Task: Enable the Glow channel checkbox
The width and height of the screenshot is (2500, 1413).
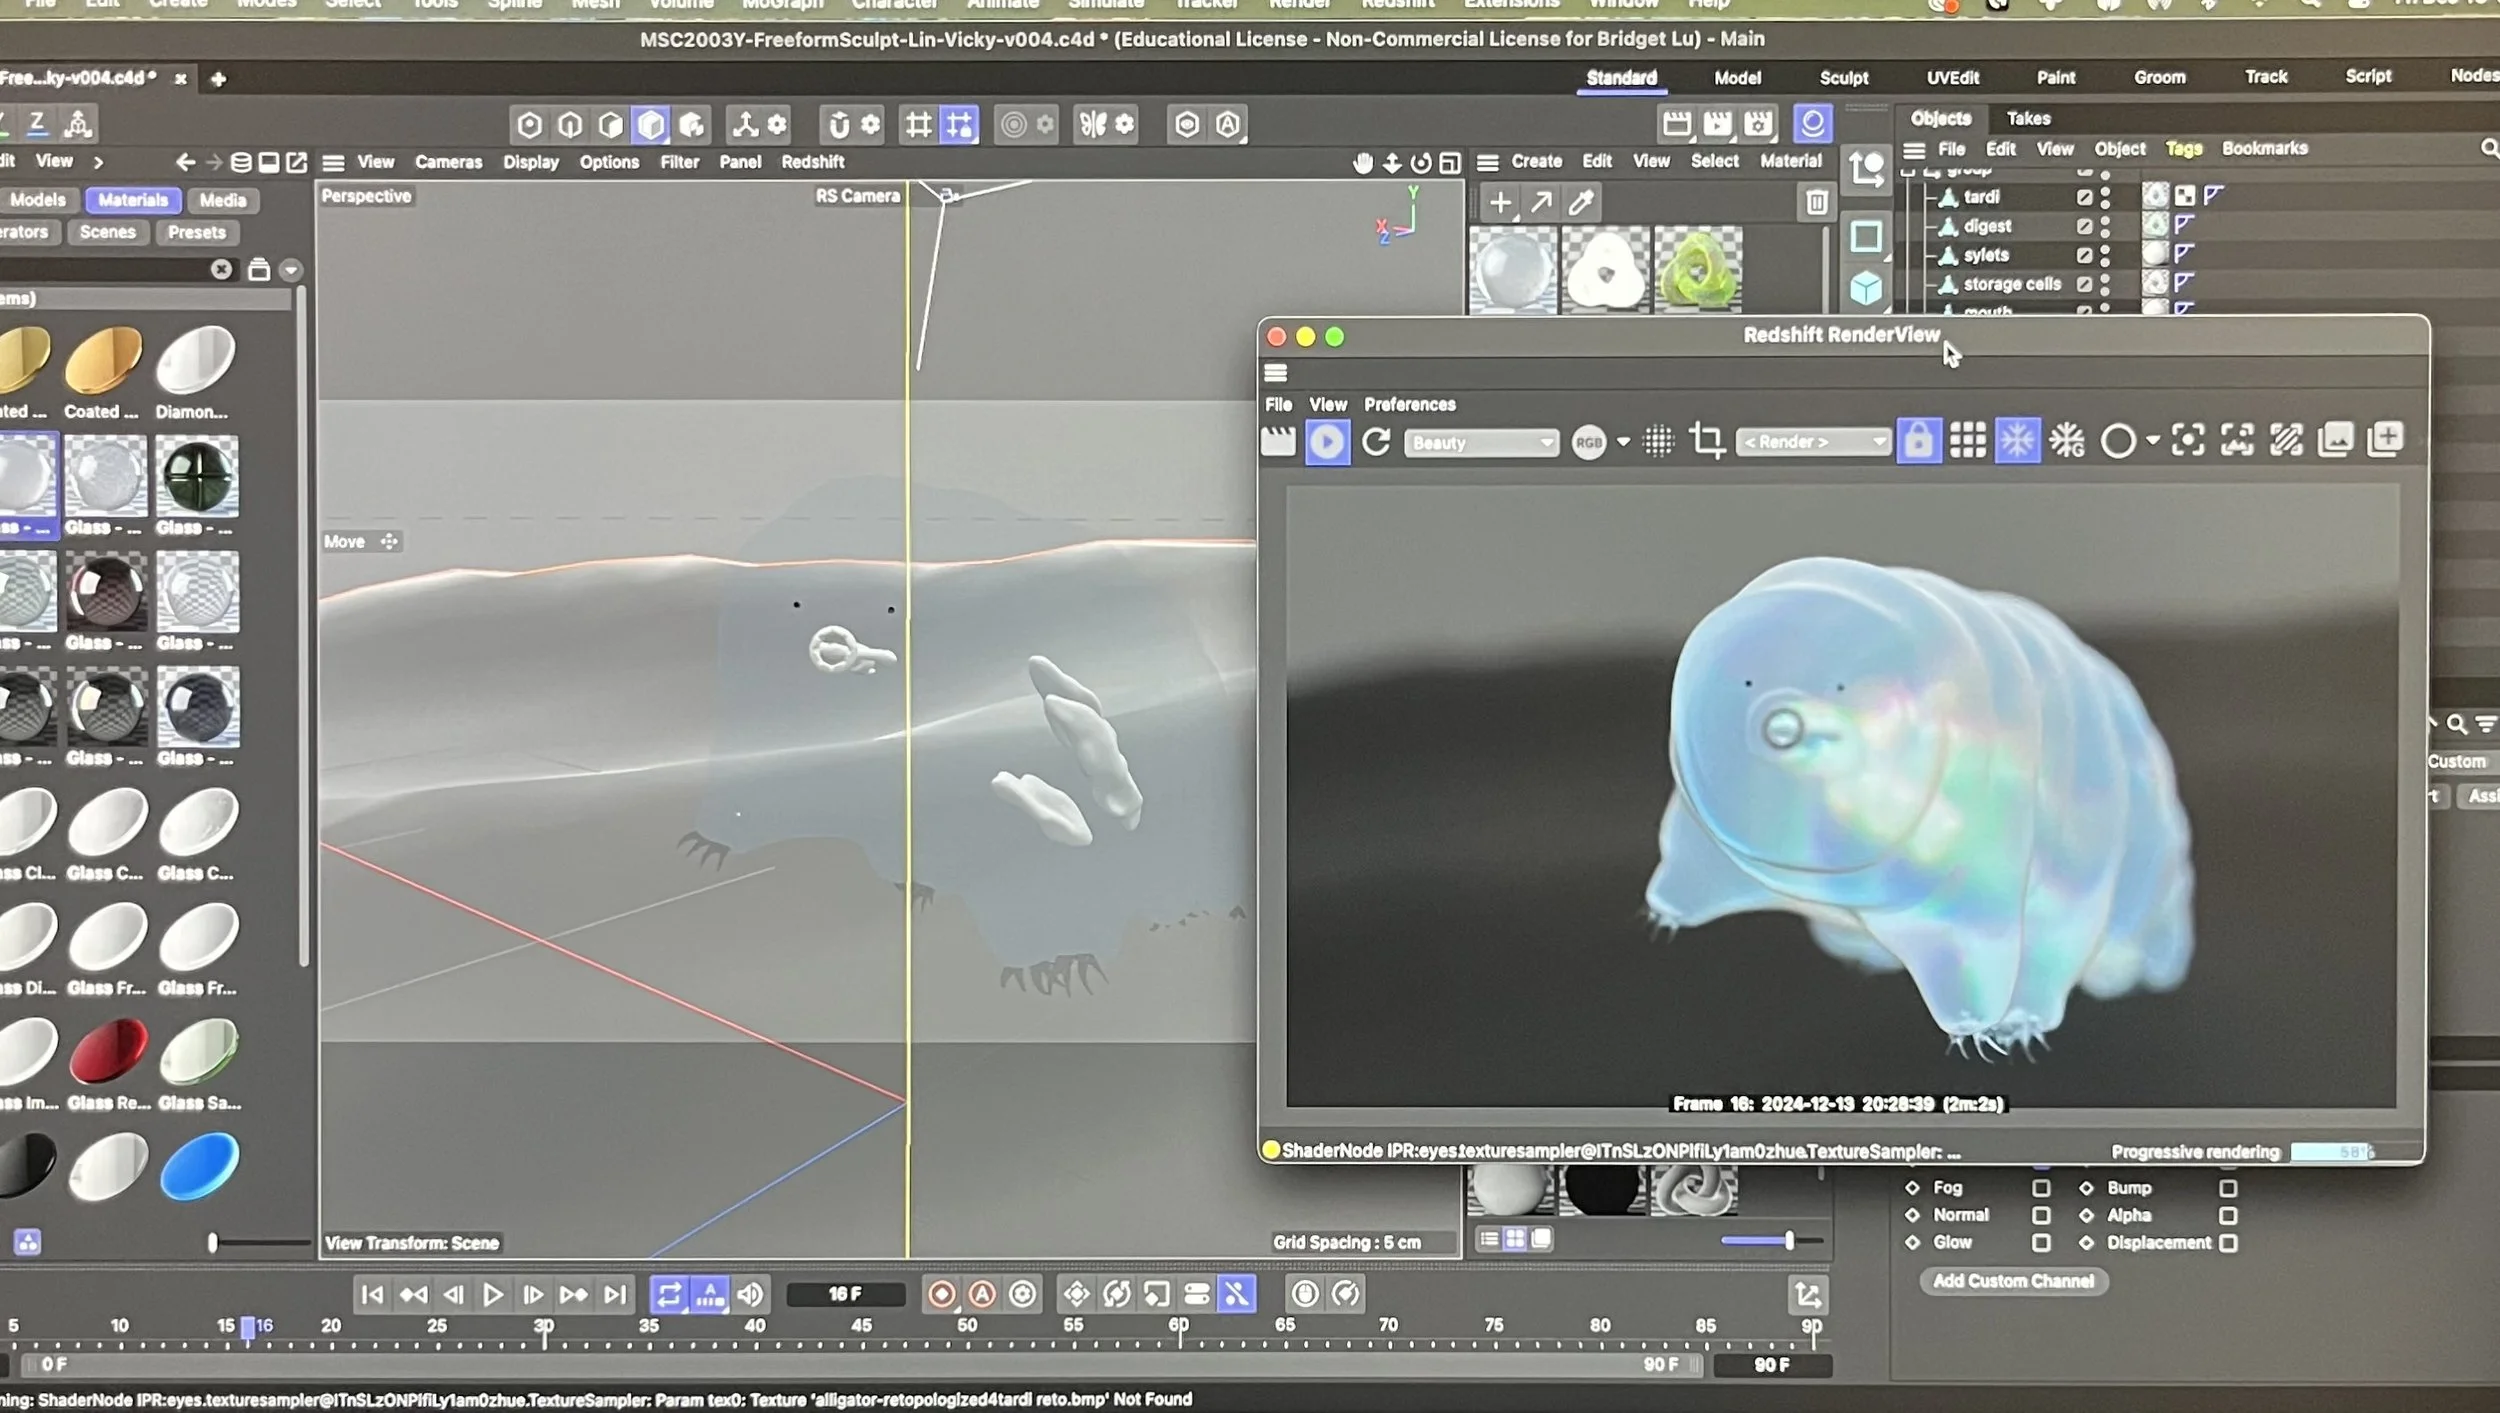Action: 2040,1243
